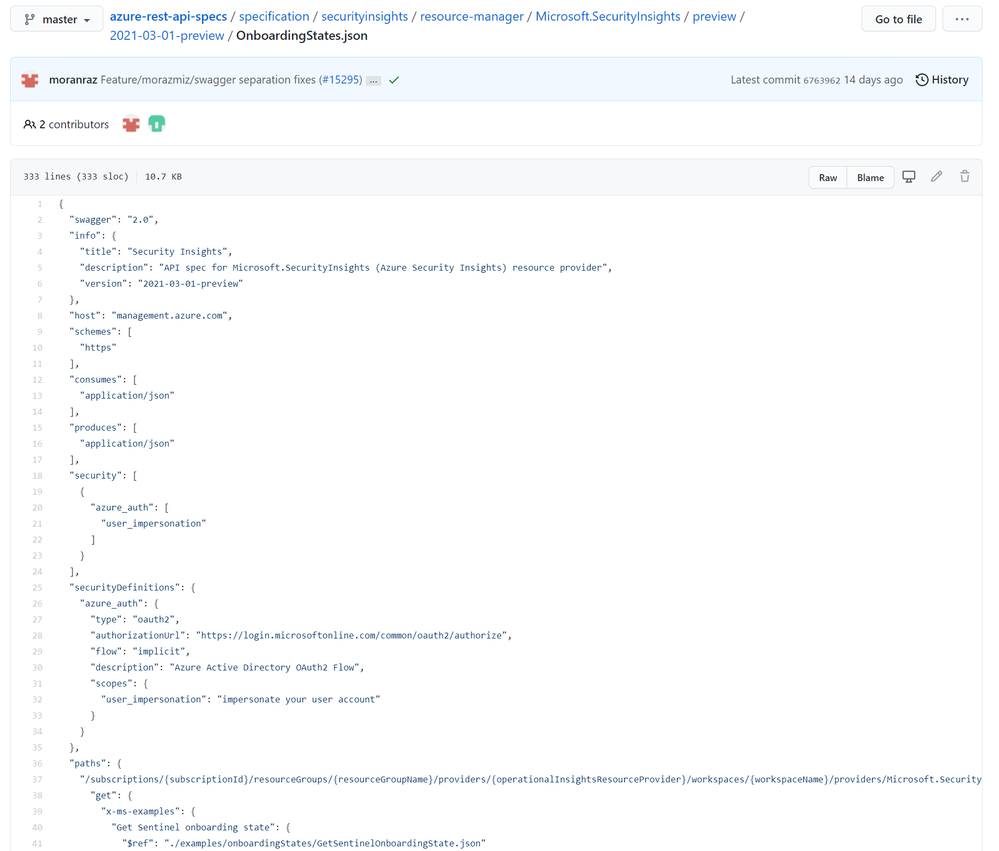Open commit hash 6763962

[822, 81]
